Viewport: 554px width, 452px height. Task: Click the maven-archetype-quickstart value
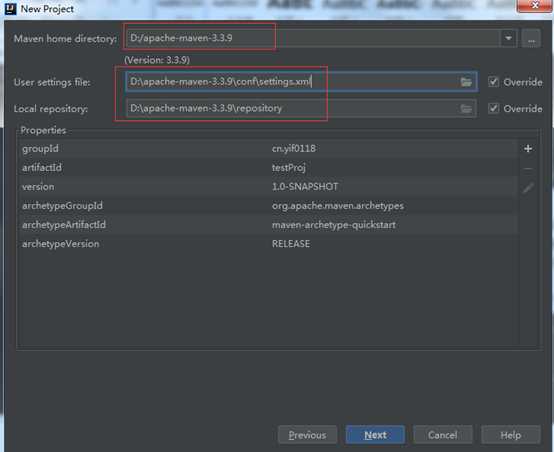click(334, 225)
